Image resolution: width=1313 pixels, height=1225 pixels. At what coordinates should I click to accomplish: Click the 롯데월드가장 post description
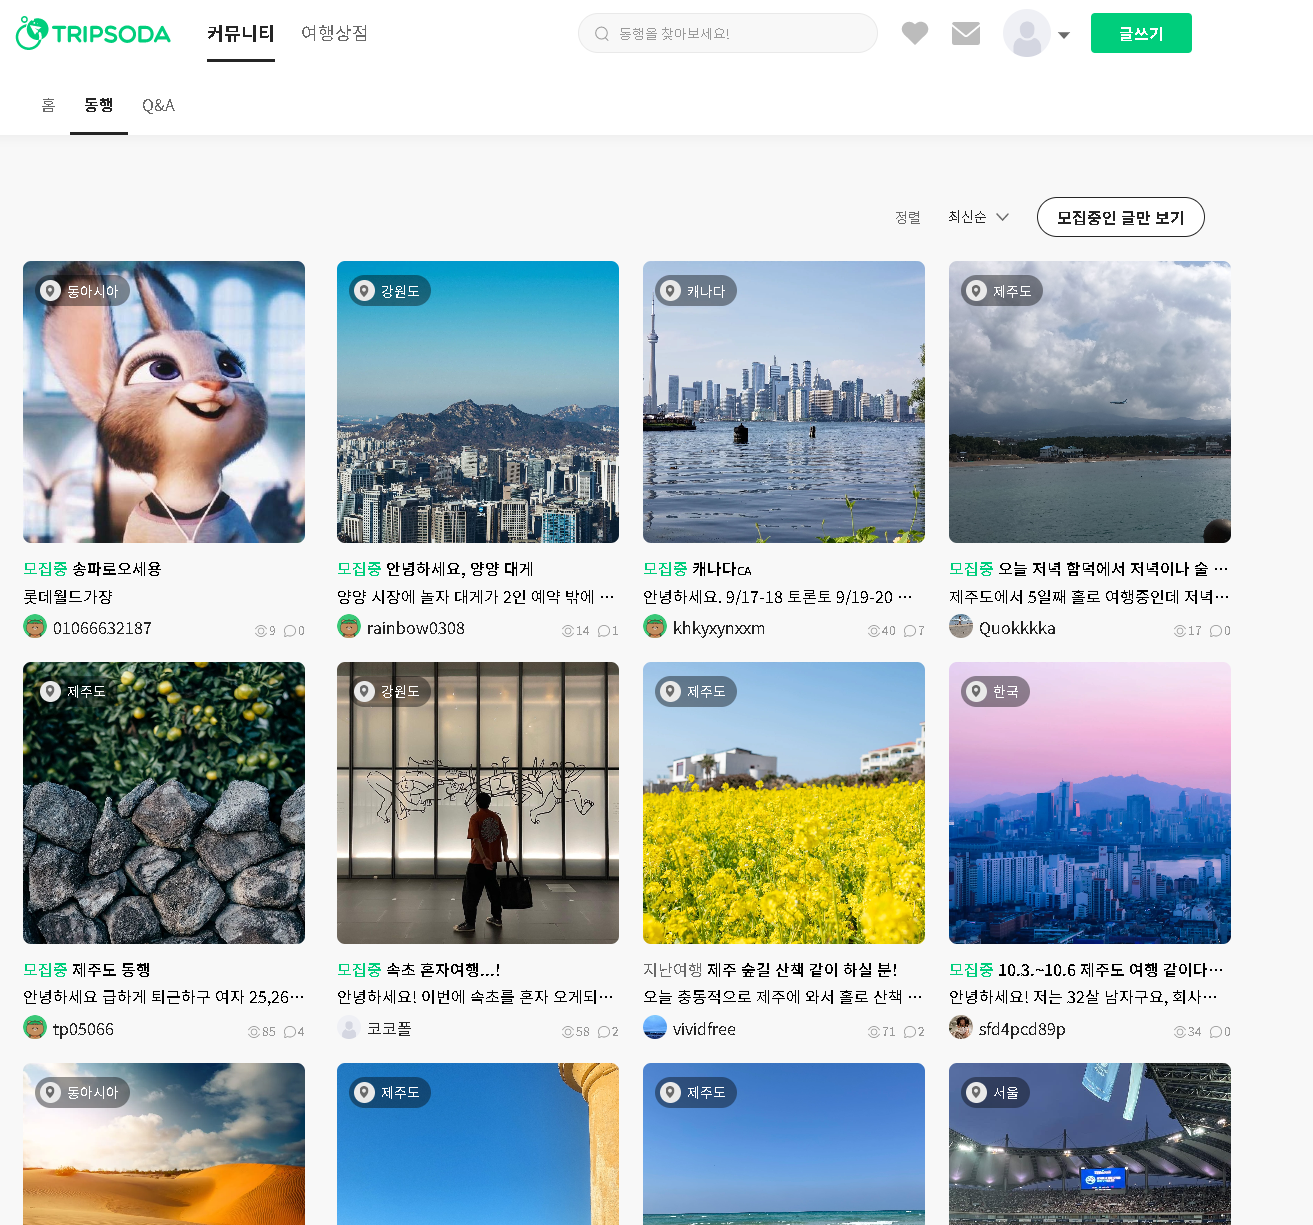tap(68, 597)
